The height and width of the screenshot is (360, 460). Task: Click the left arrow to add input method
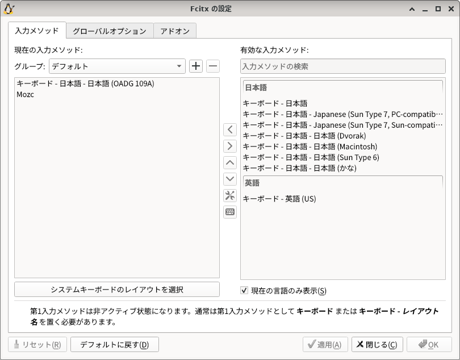230,129
